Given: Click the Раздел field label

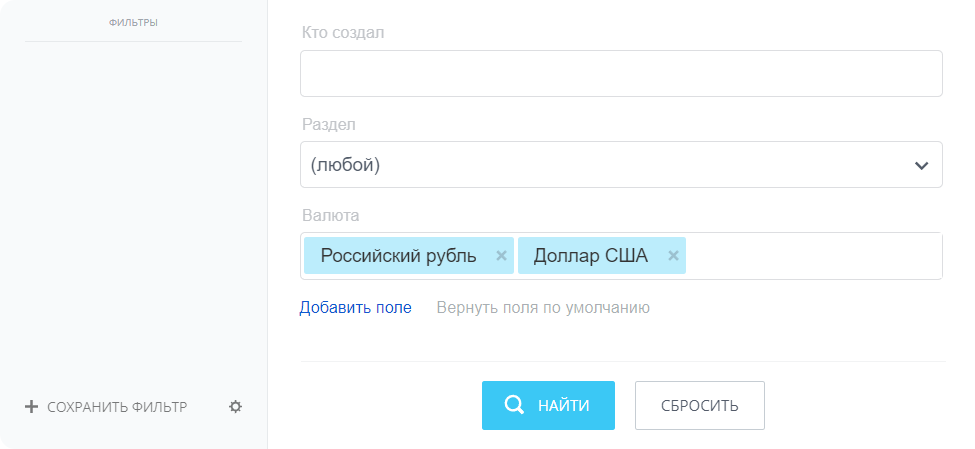Looking at the screenshot, I should pyautogui.click(x=329, y=124).
